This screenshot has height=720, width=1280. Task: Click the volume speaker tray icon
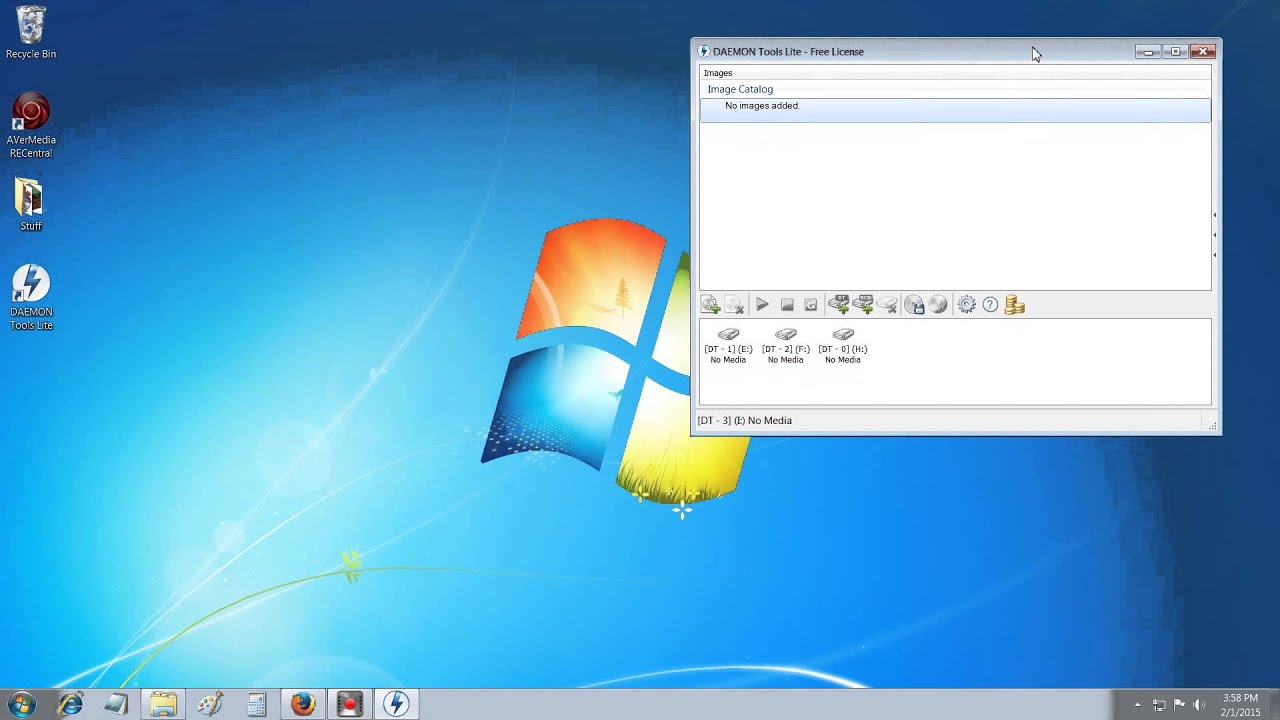point(1200,705)
